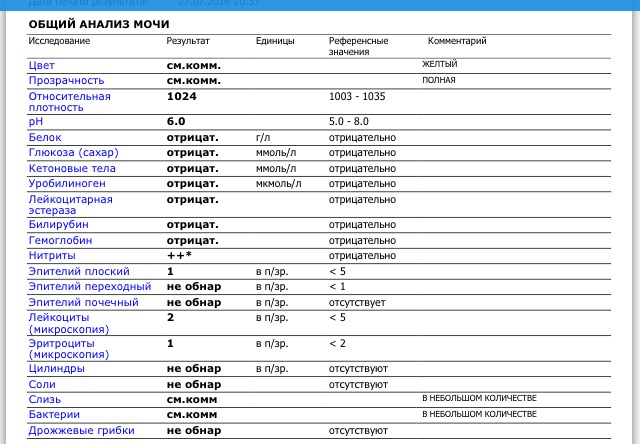Click the Нитриты result value ++*
Image resolution: width=640 pixels, height=444 pixels.
[x=178, y=256]
